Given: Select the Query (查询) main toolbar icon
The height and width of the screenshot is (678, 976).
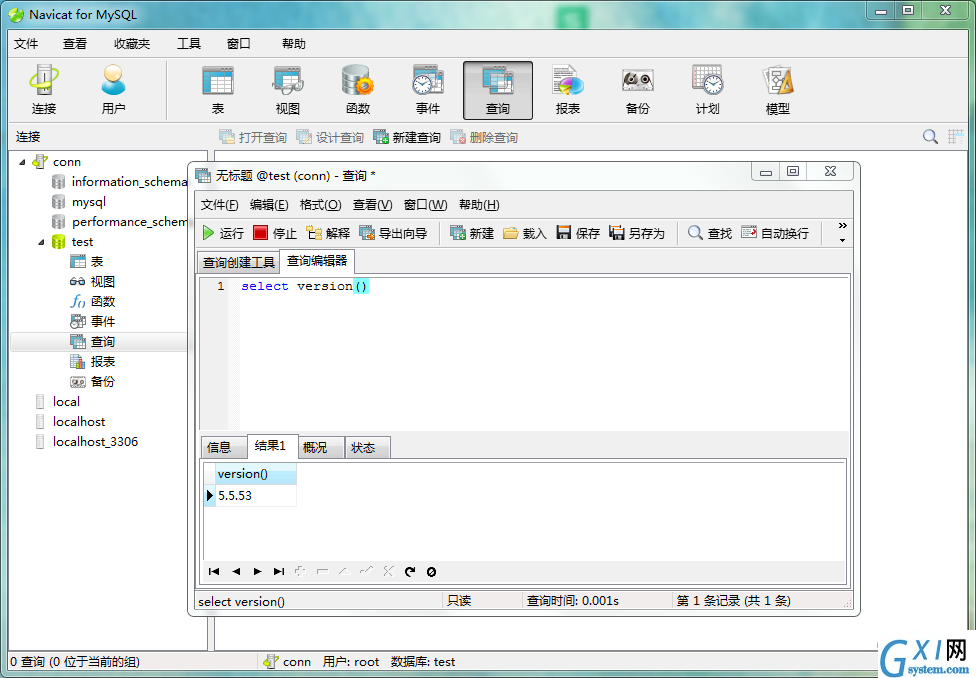Looking at the screenshot, I should [x=498, y=90].
